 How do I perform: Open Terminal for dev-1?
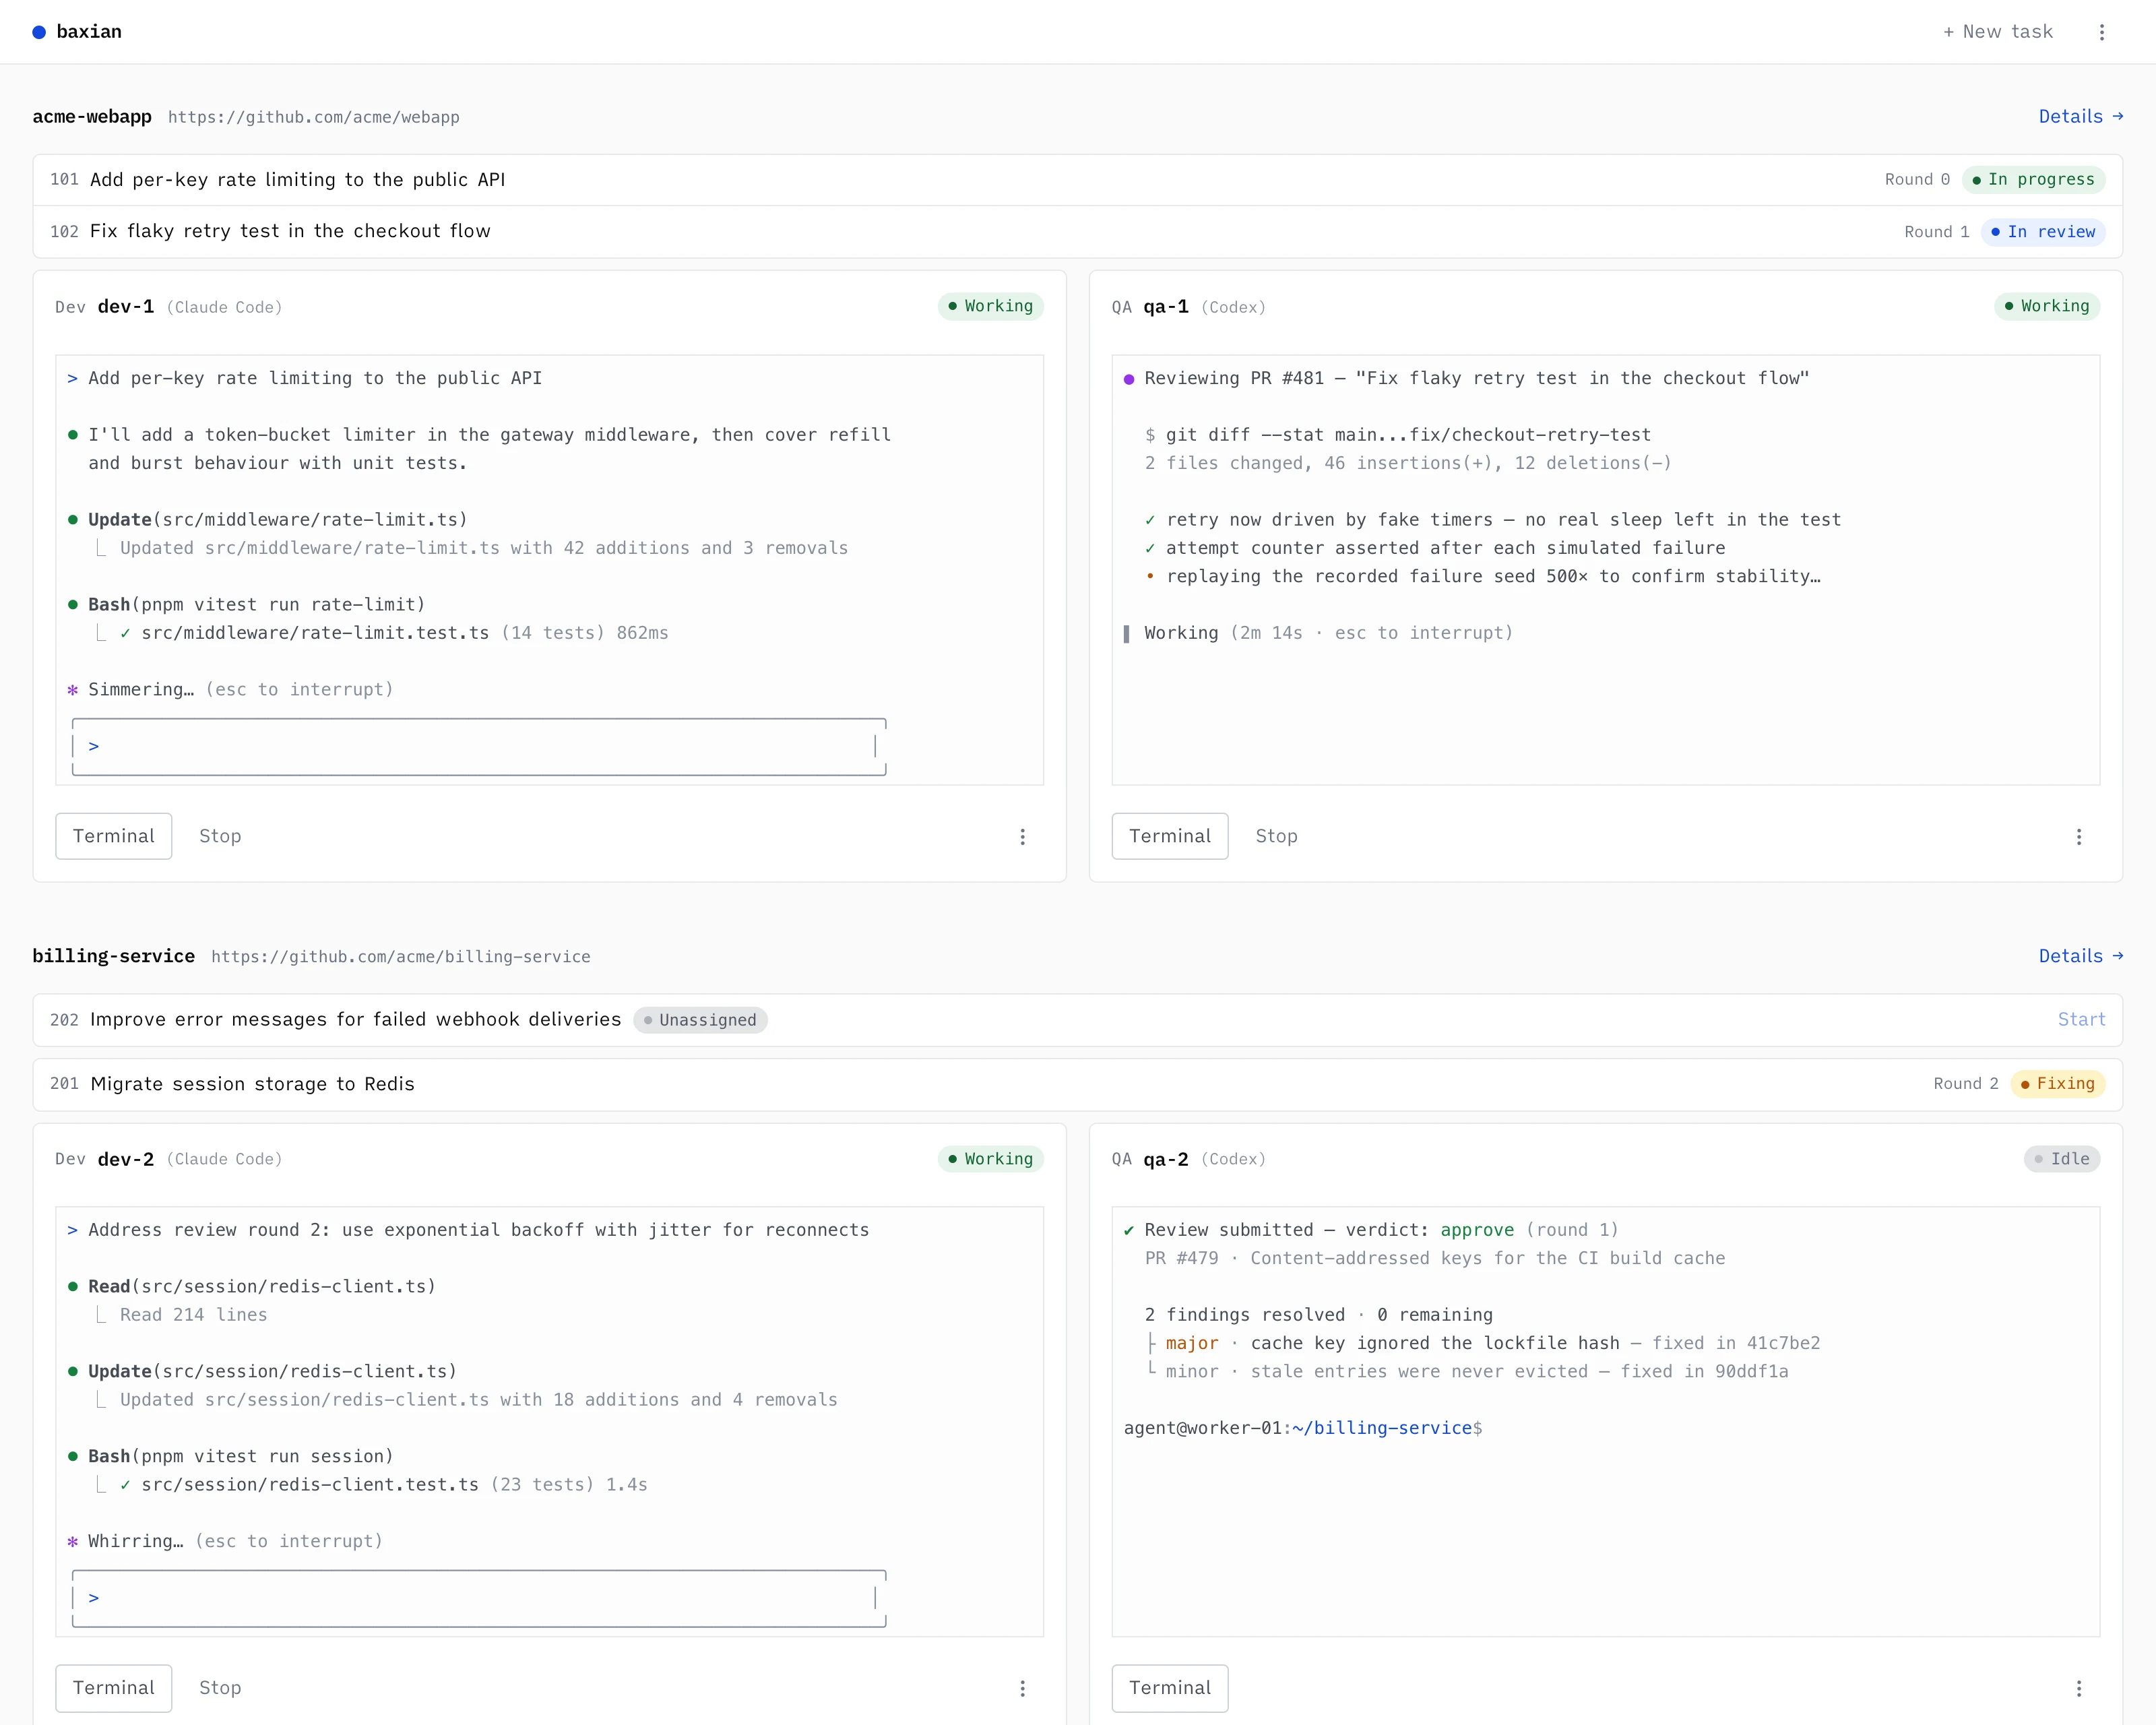click(x=114, y=836)
